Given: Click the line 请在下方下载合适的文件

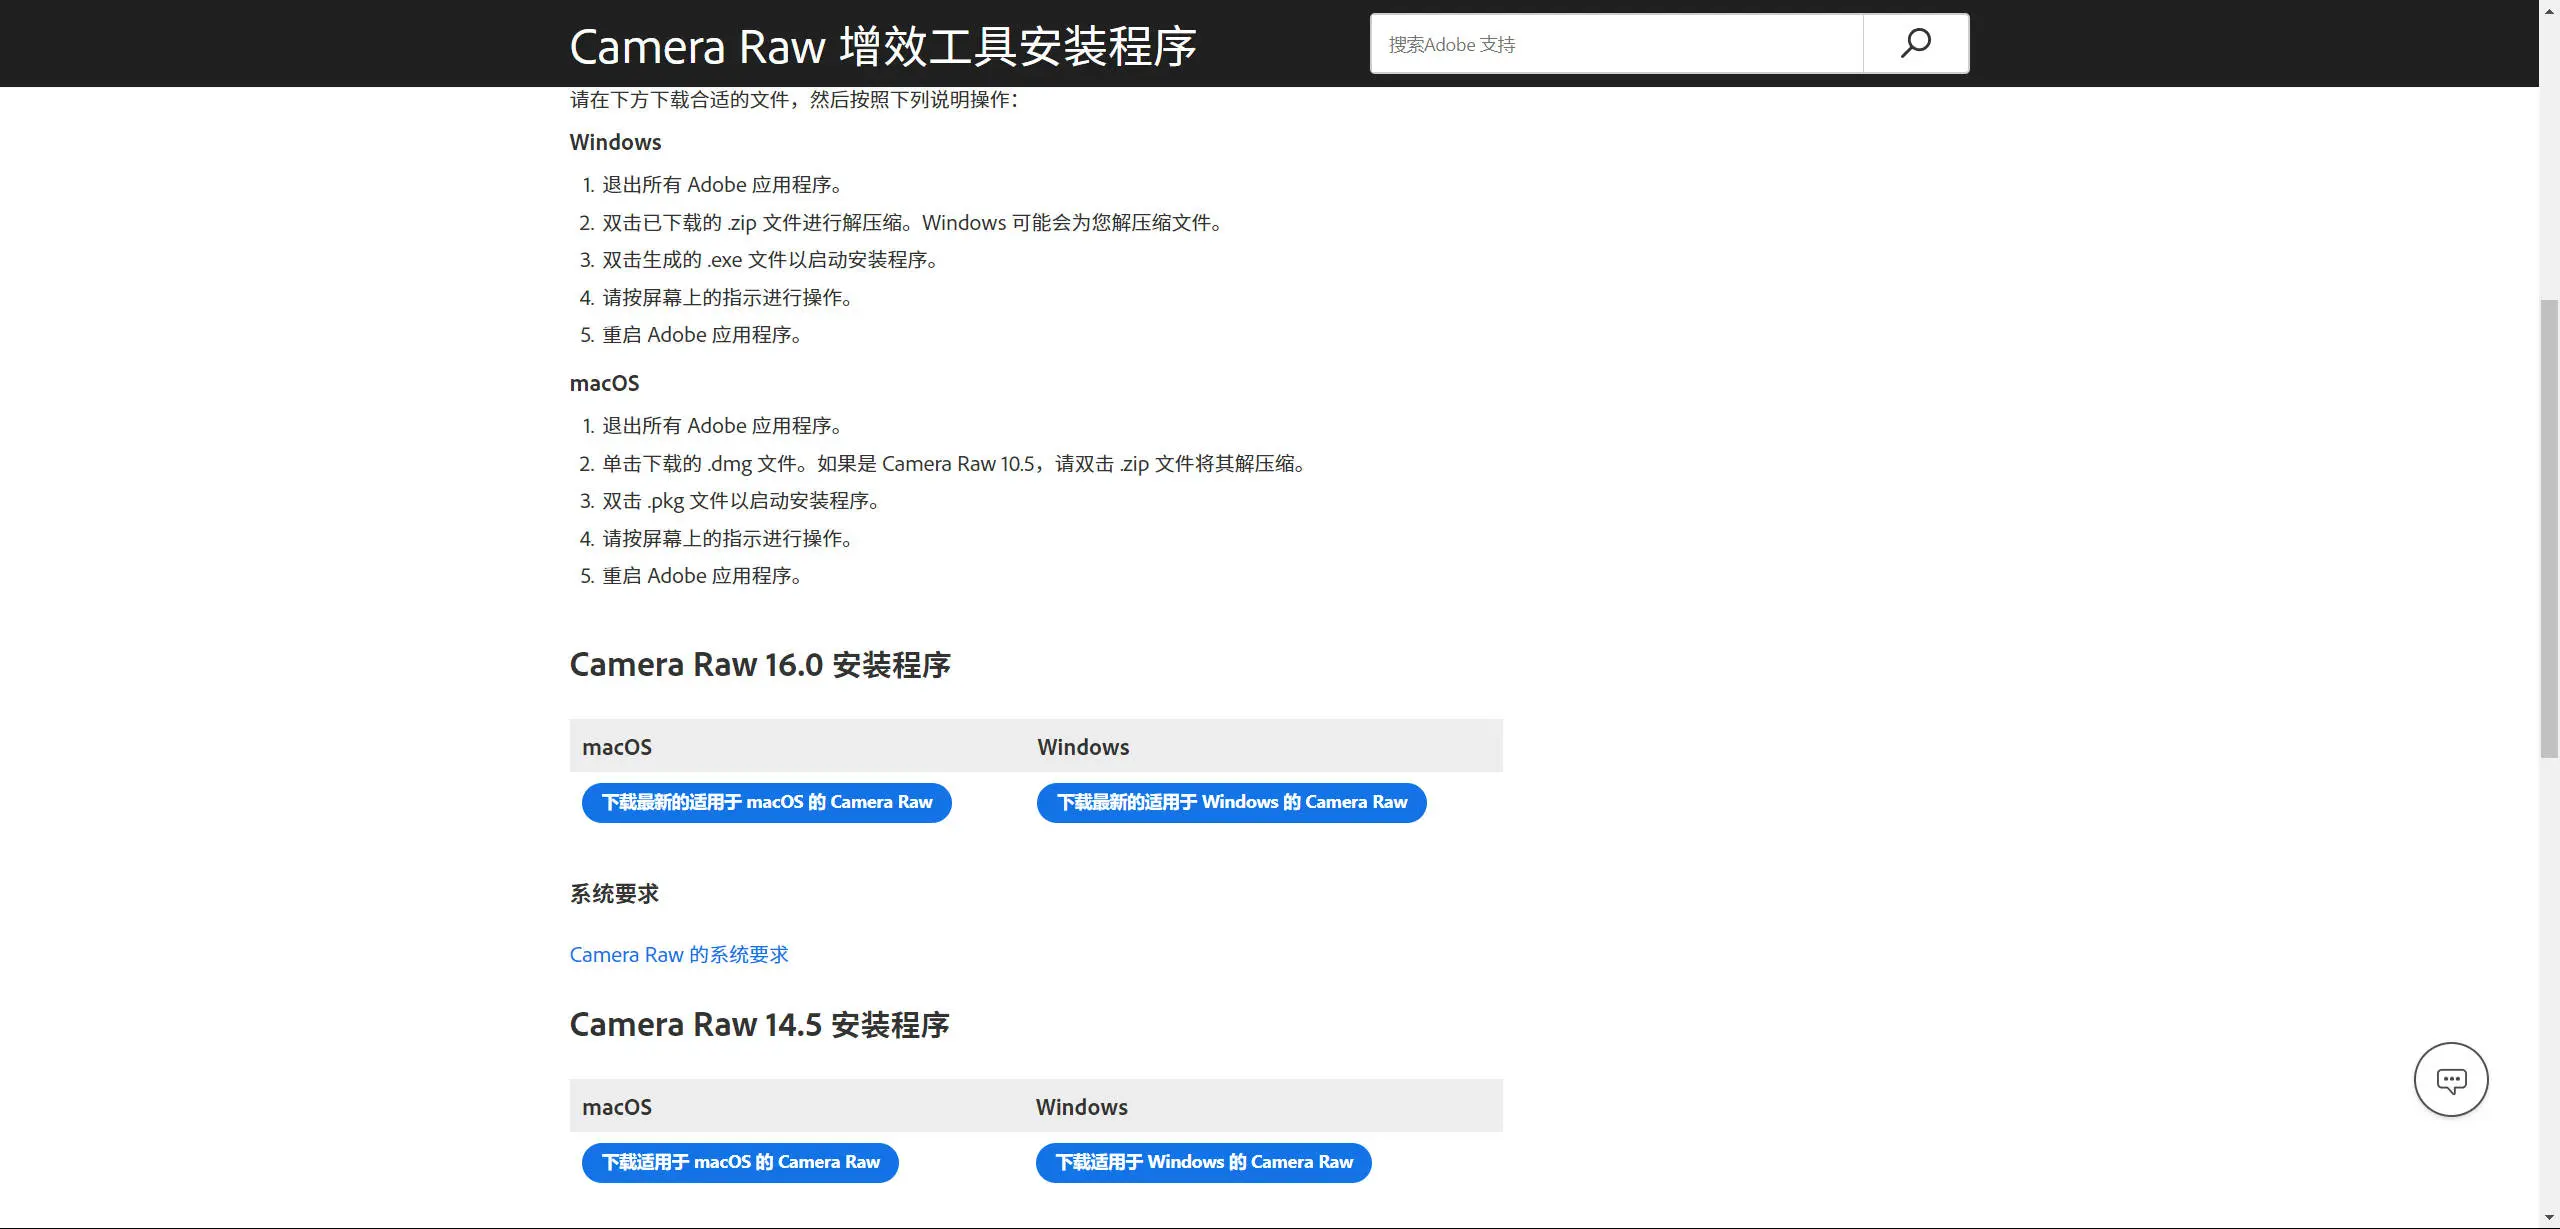Looking at the screenshot, I should (x=794, y=99).
